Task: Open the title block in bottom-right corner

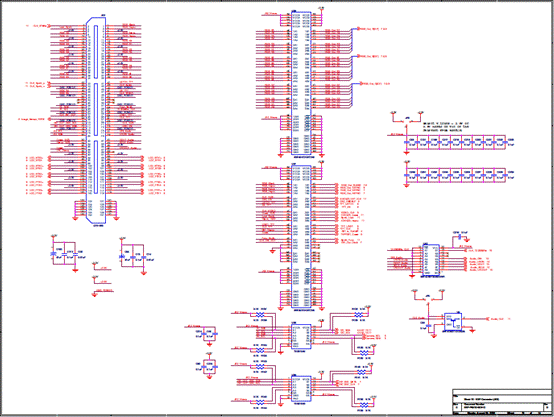Action: coord(502,401)
